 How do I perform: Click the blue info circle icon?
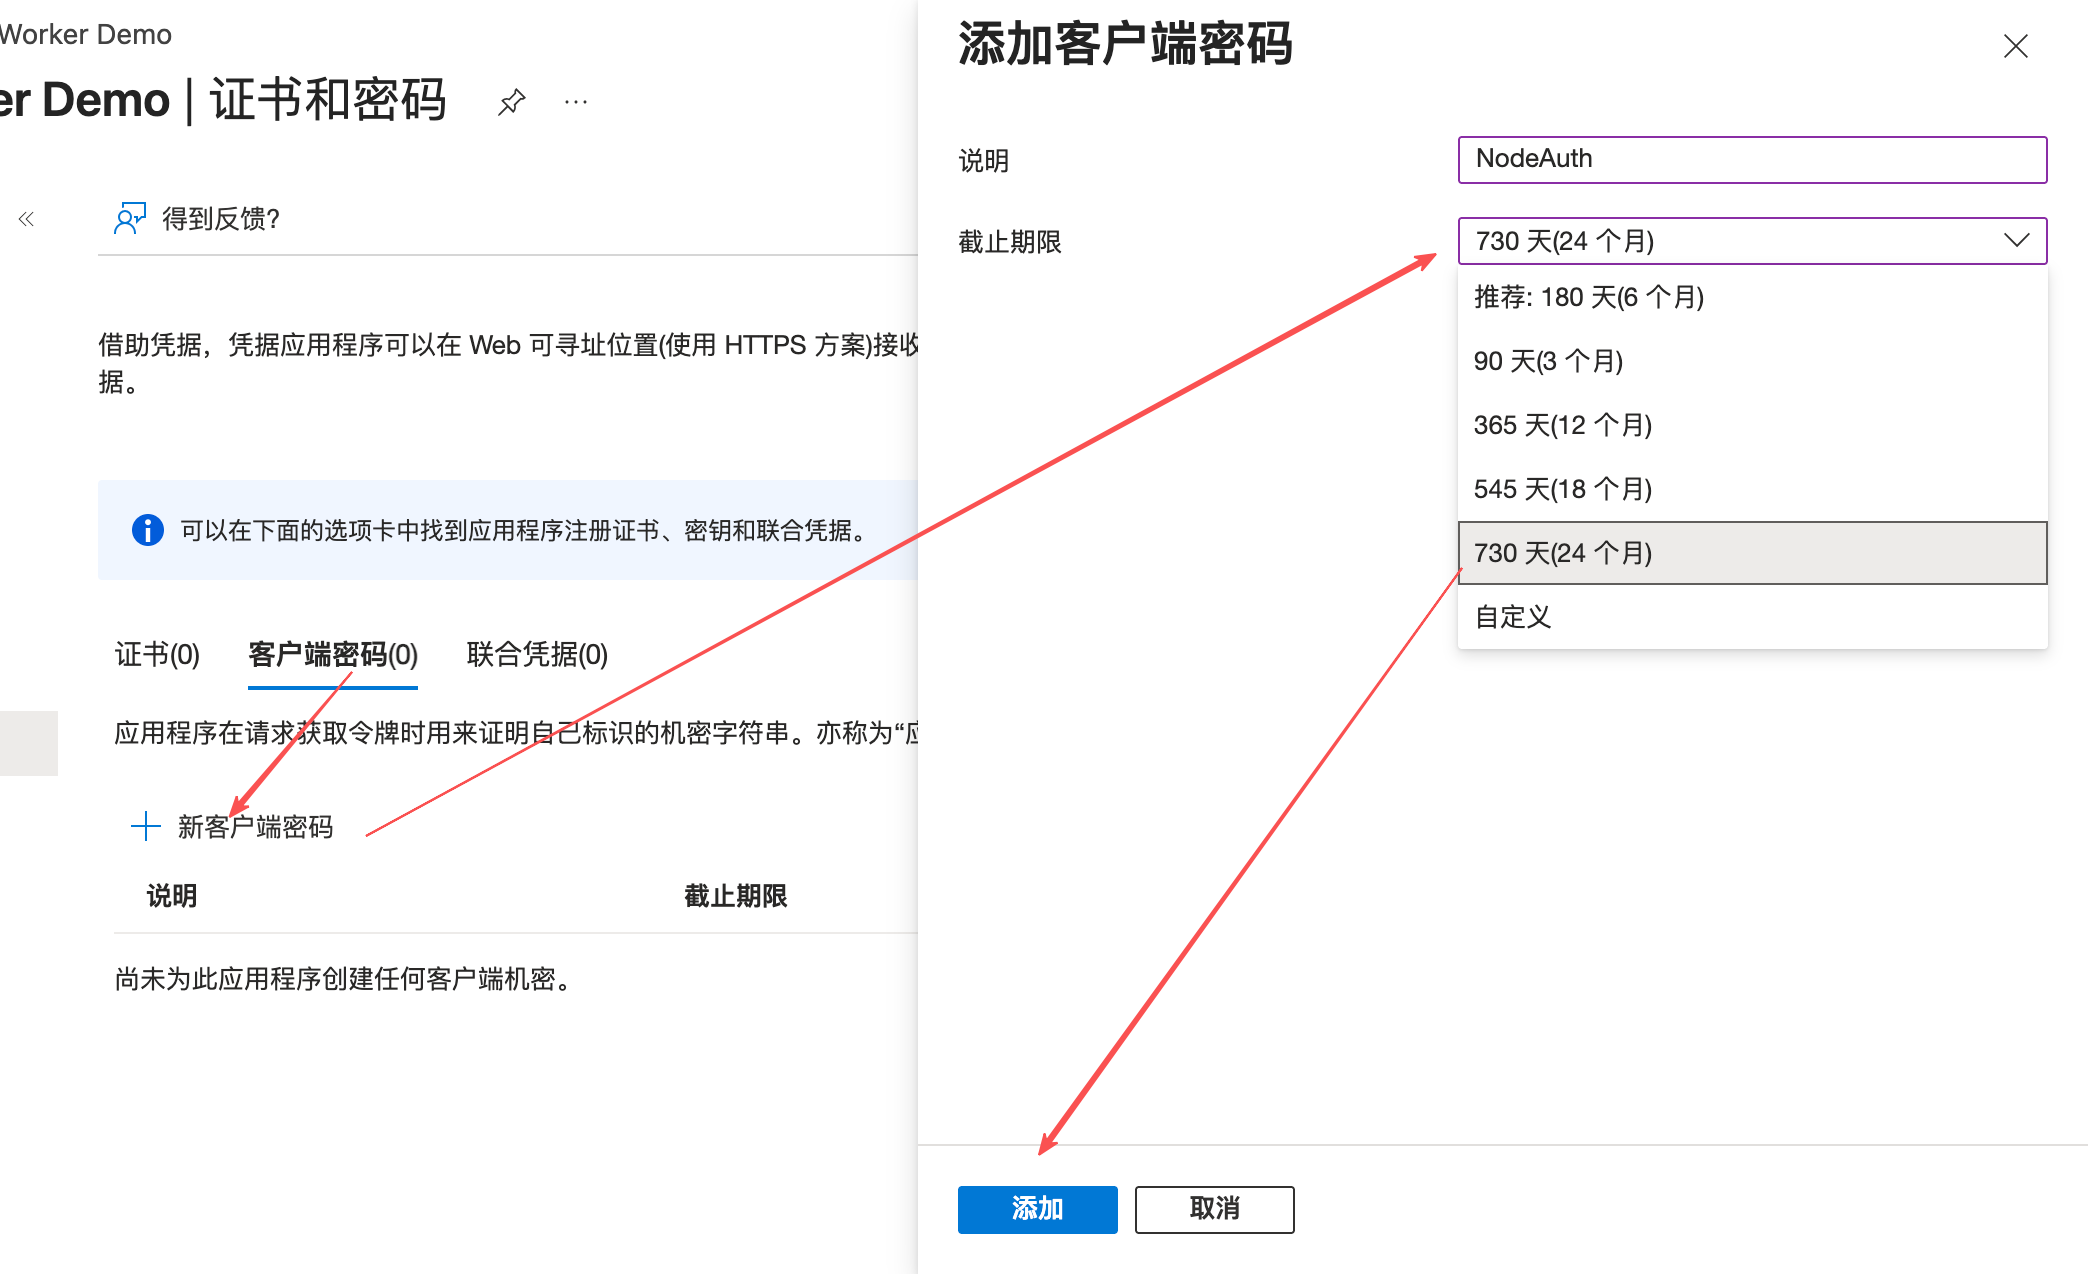coord(148,530)
